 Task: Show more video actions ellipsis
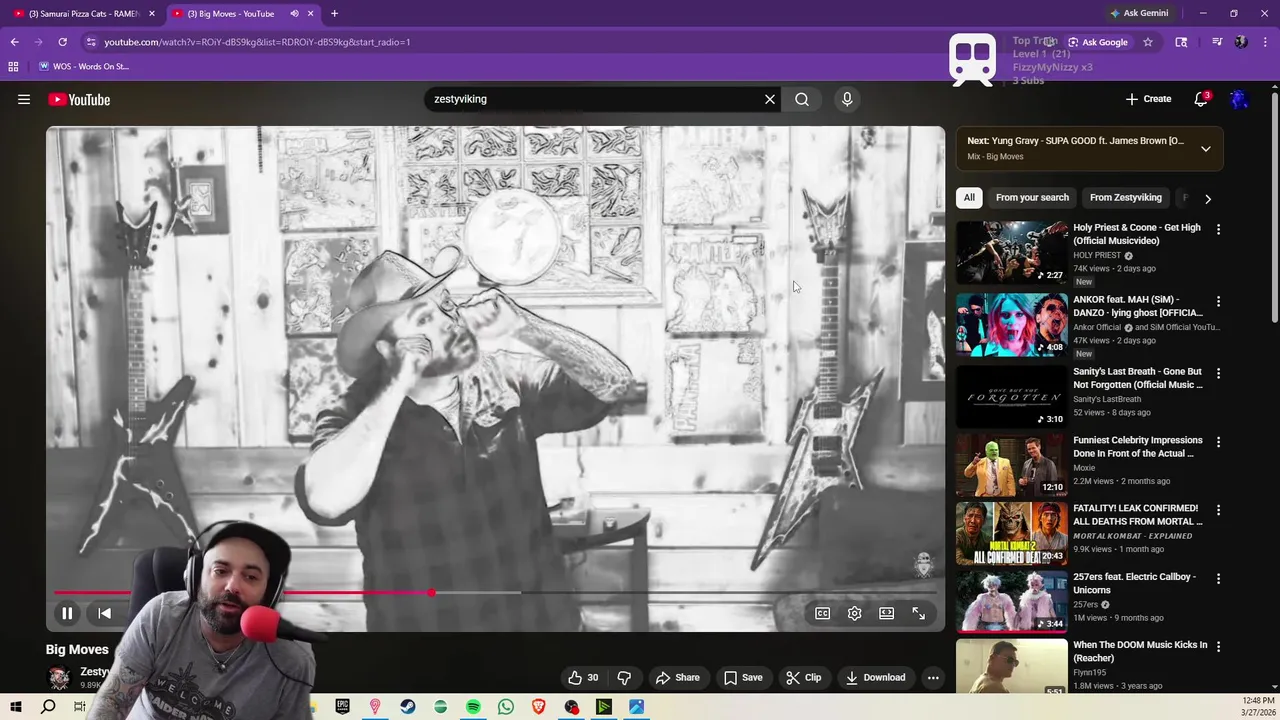pos(933,677)
